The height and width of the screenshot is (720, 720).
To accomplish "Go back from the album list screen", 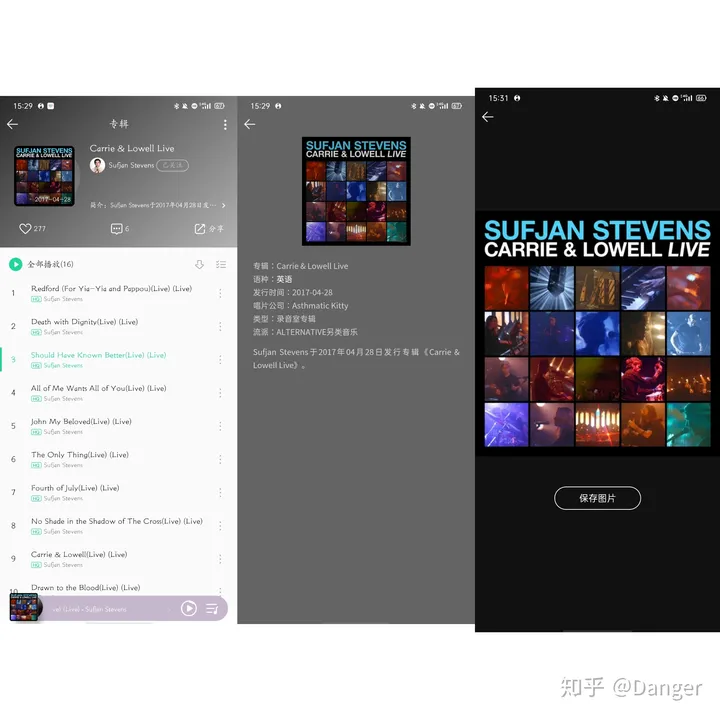I will [x=12, y=124].
